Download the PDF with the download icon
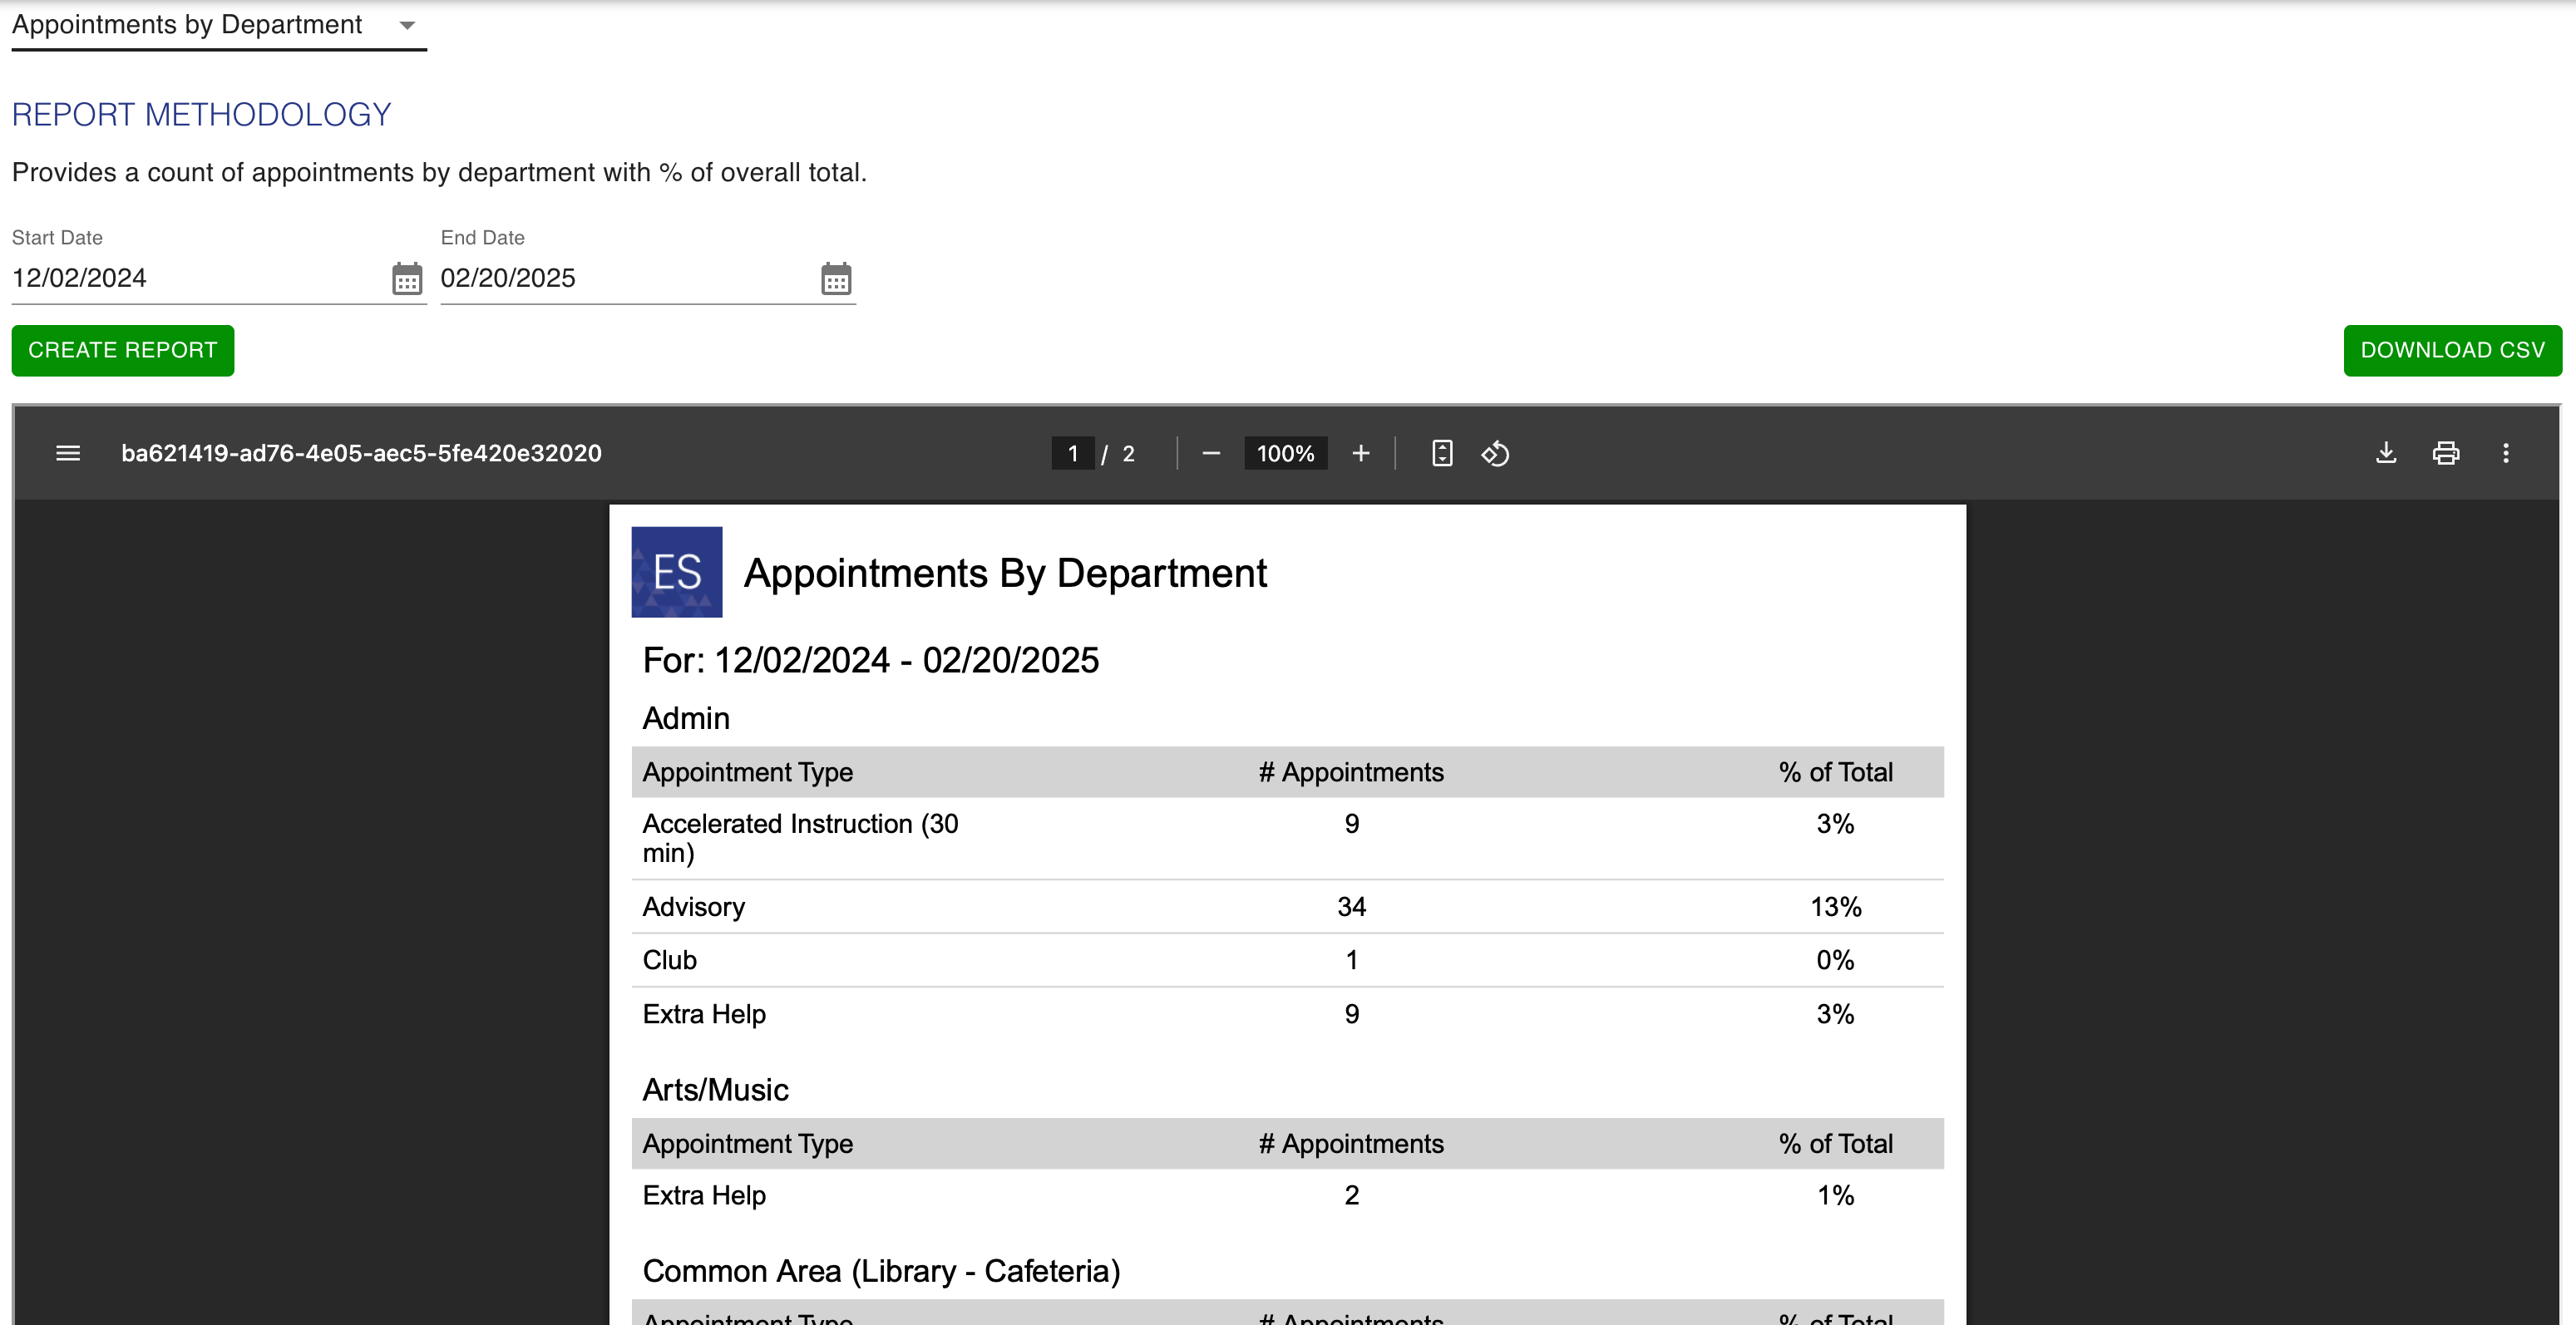This screenshot has height=1325, width=2576. (x=2385, y=453)
